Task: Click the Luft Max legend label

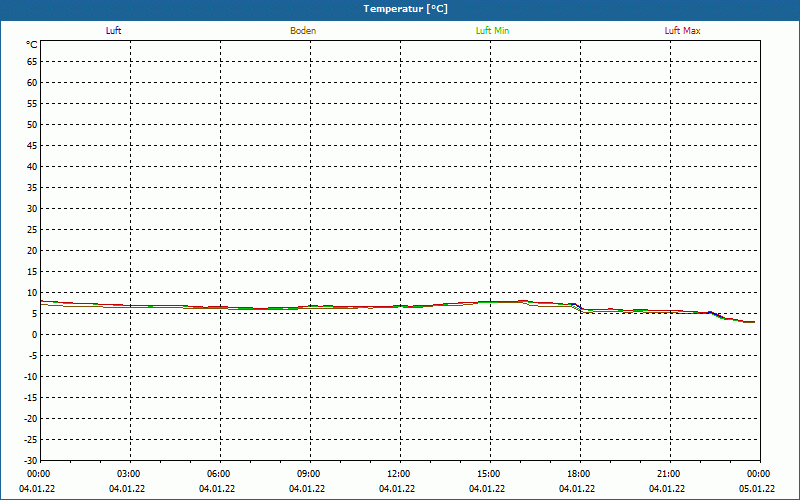Action: [x=682, y=31]
